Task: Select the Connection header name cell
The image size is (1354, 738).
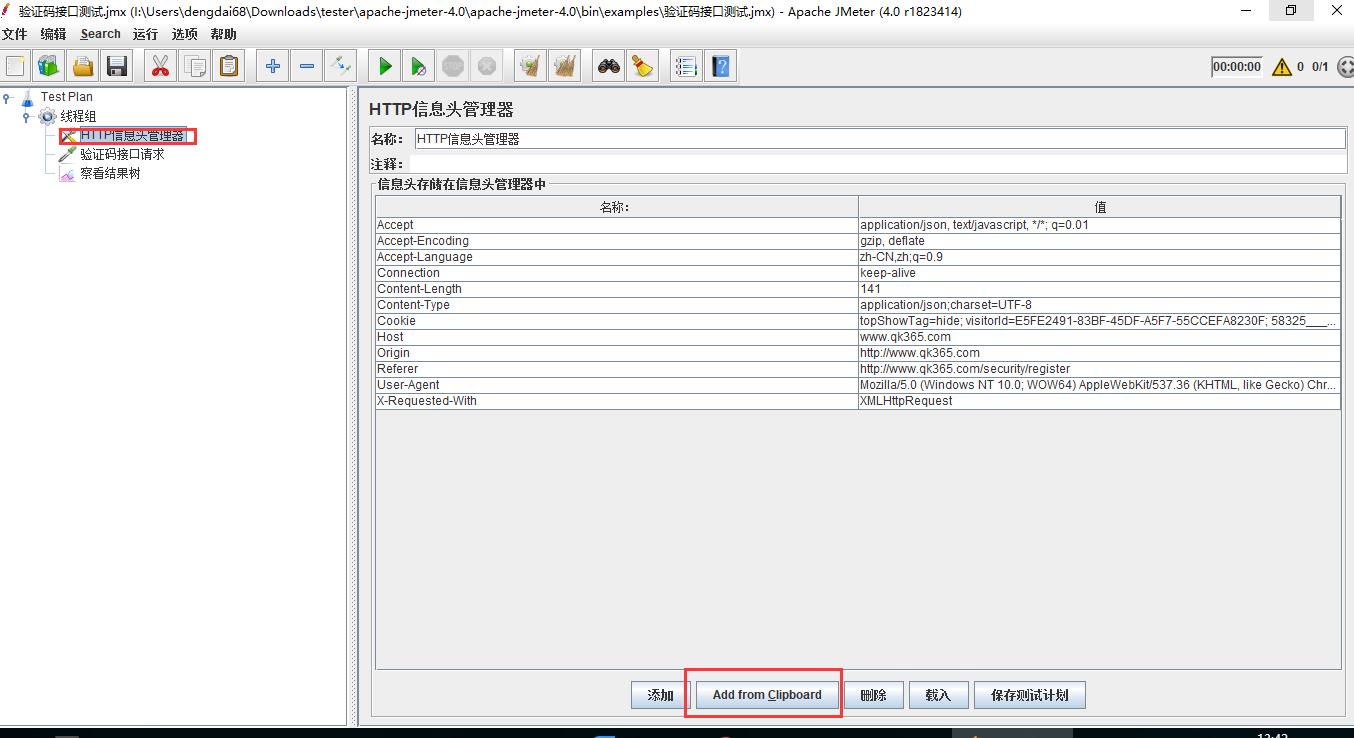Action: point(617,273)
